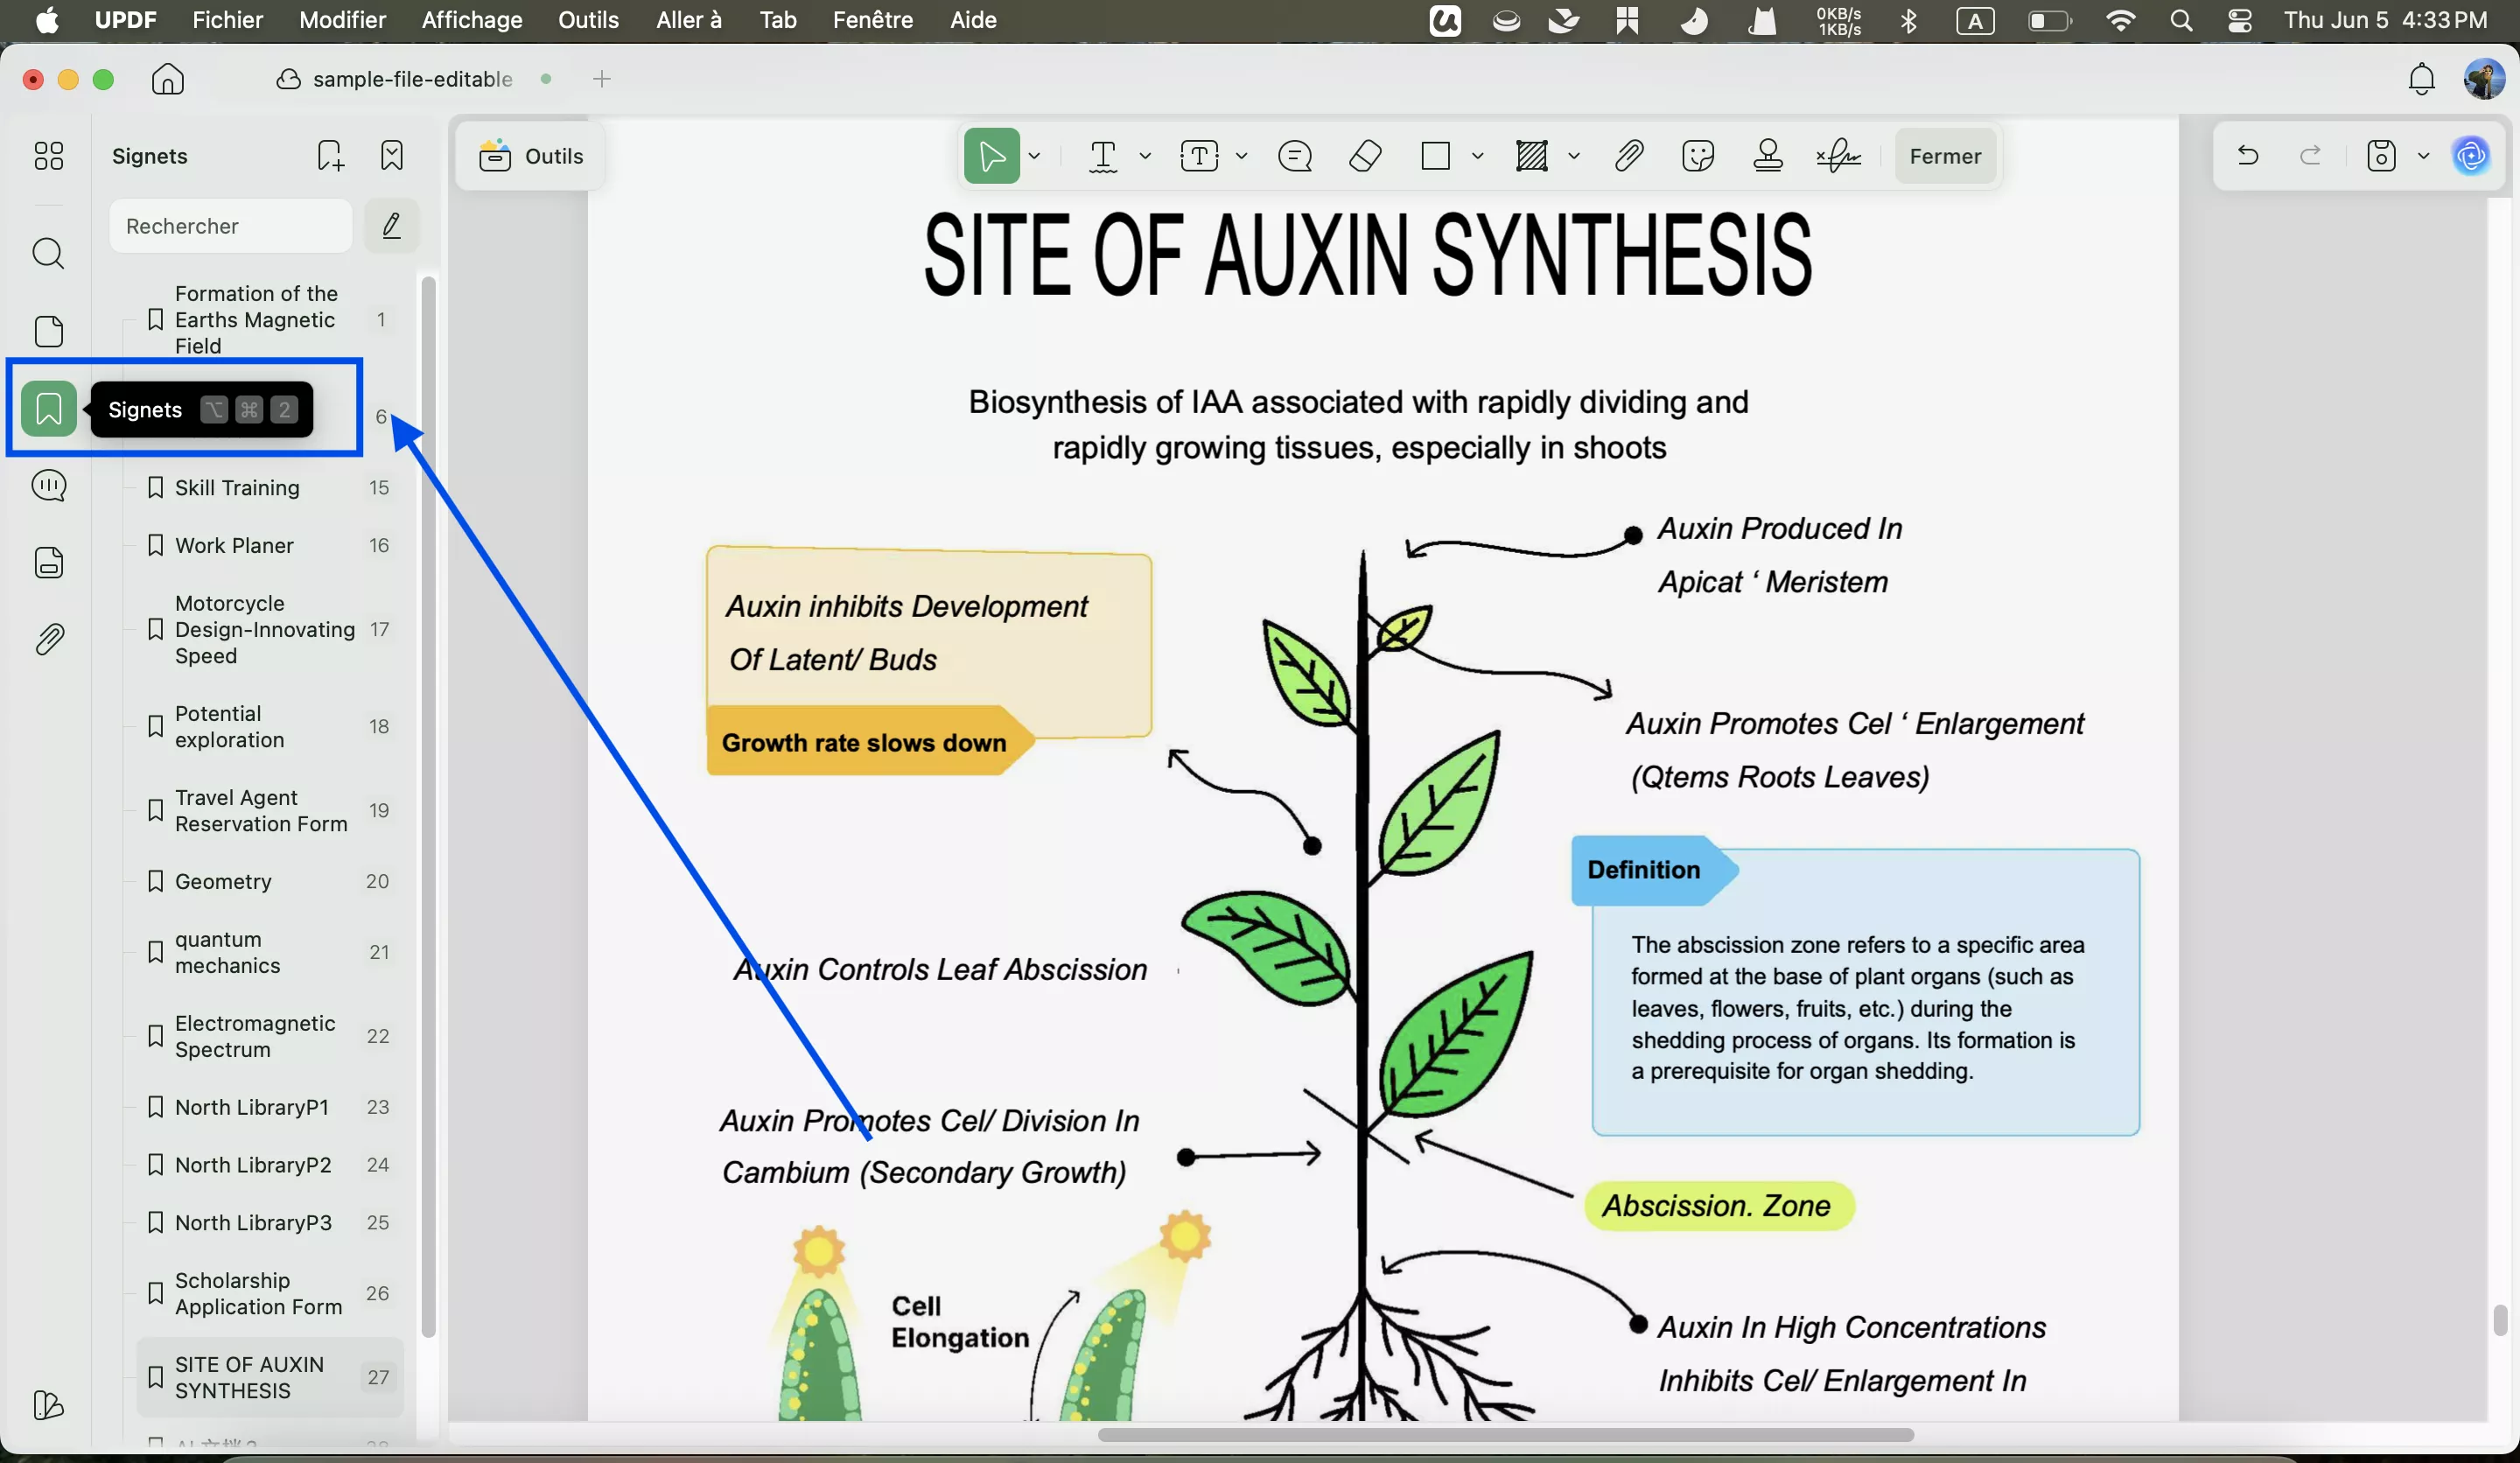Open the Fenêtre menu
This screenshot has height=1463, width=2520.
coord(872,20)
